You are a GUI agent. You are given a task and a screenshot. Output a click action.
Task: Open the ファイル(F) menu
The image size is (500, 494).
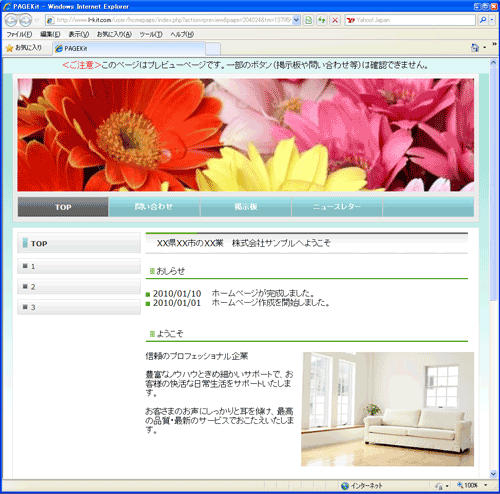(19, 34)
